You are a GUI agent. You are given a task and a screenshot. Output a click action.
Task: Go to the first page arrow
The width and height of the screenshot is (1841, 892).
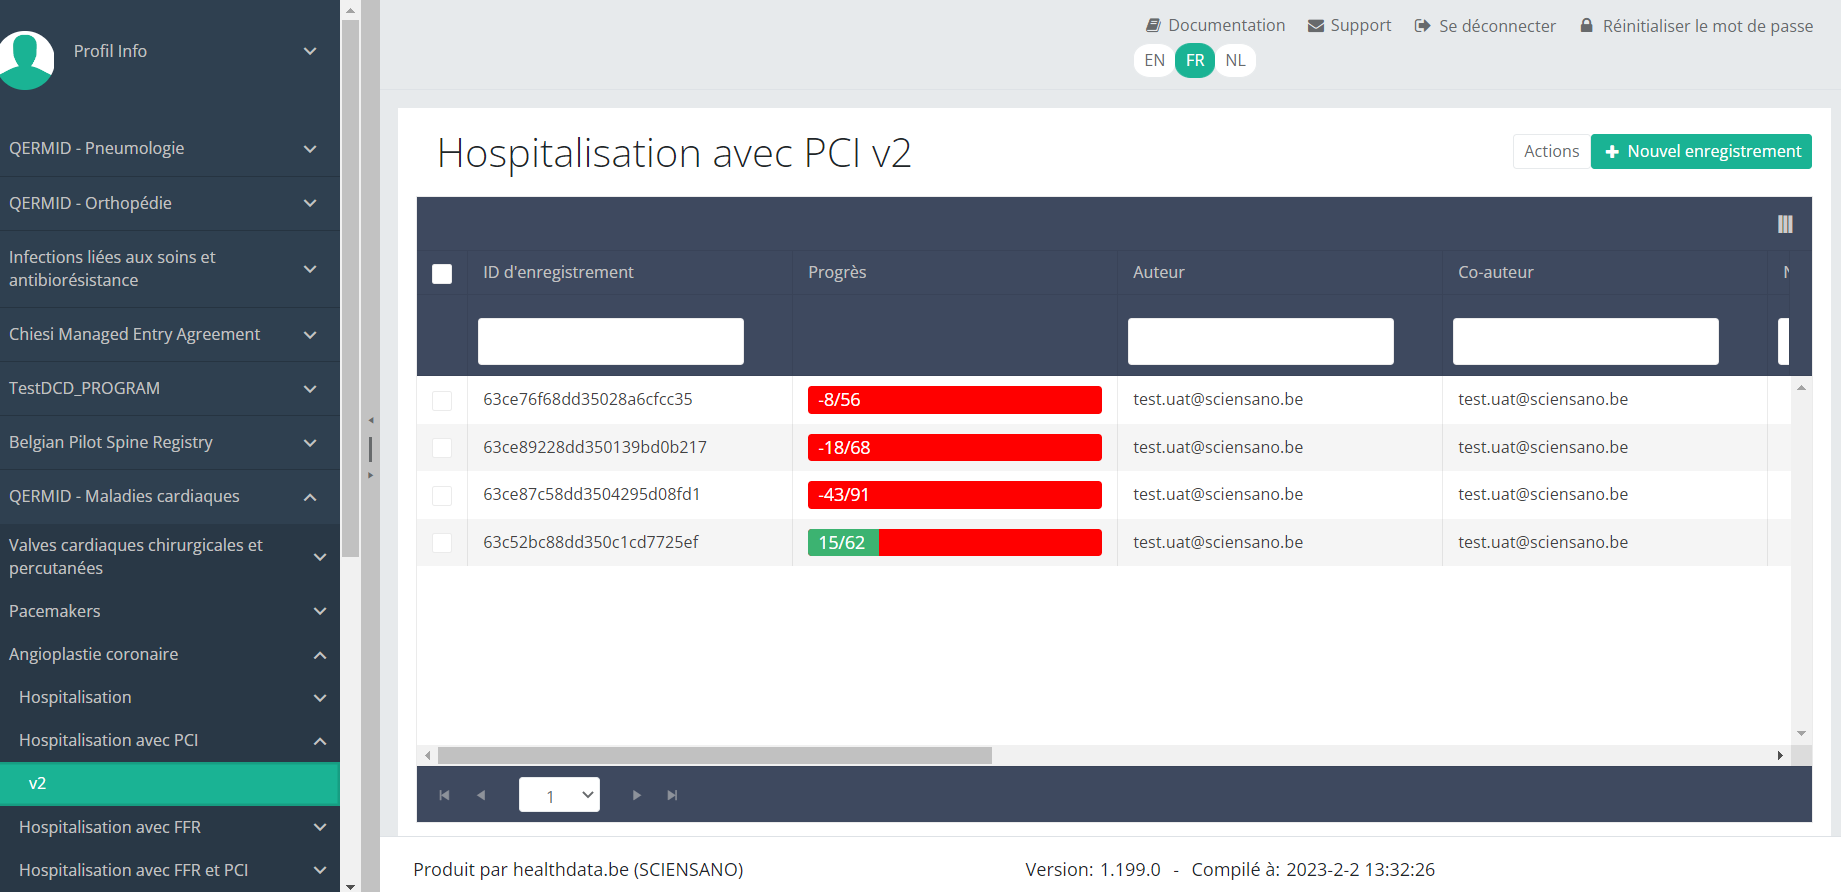click(x=444, y=795)
